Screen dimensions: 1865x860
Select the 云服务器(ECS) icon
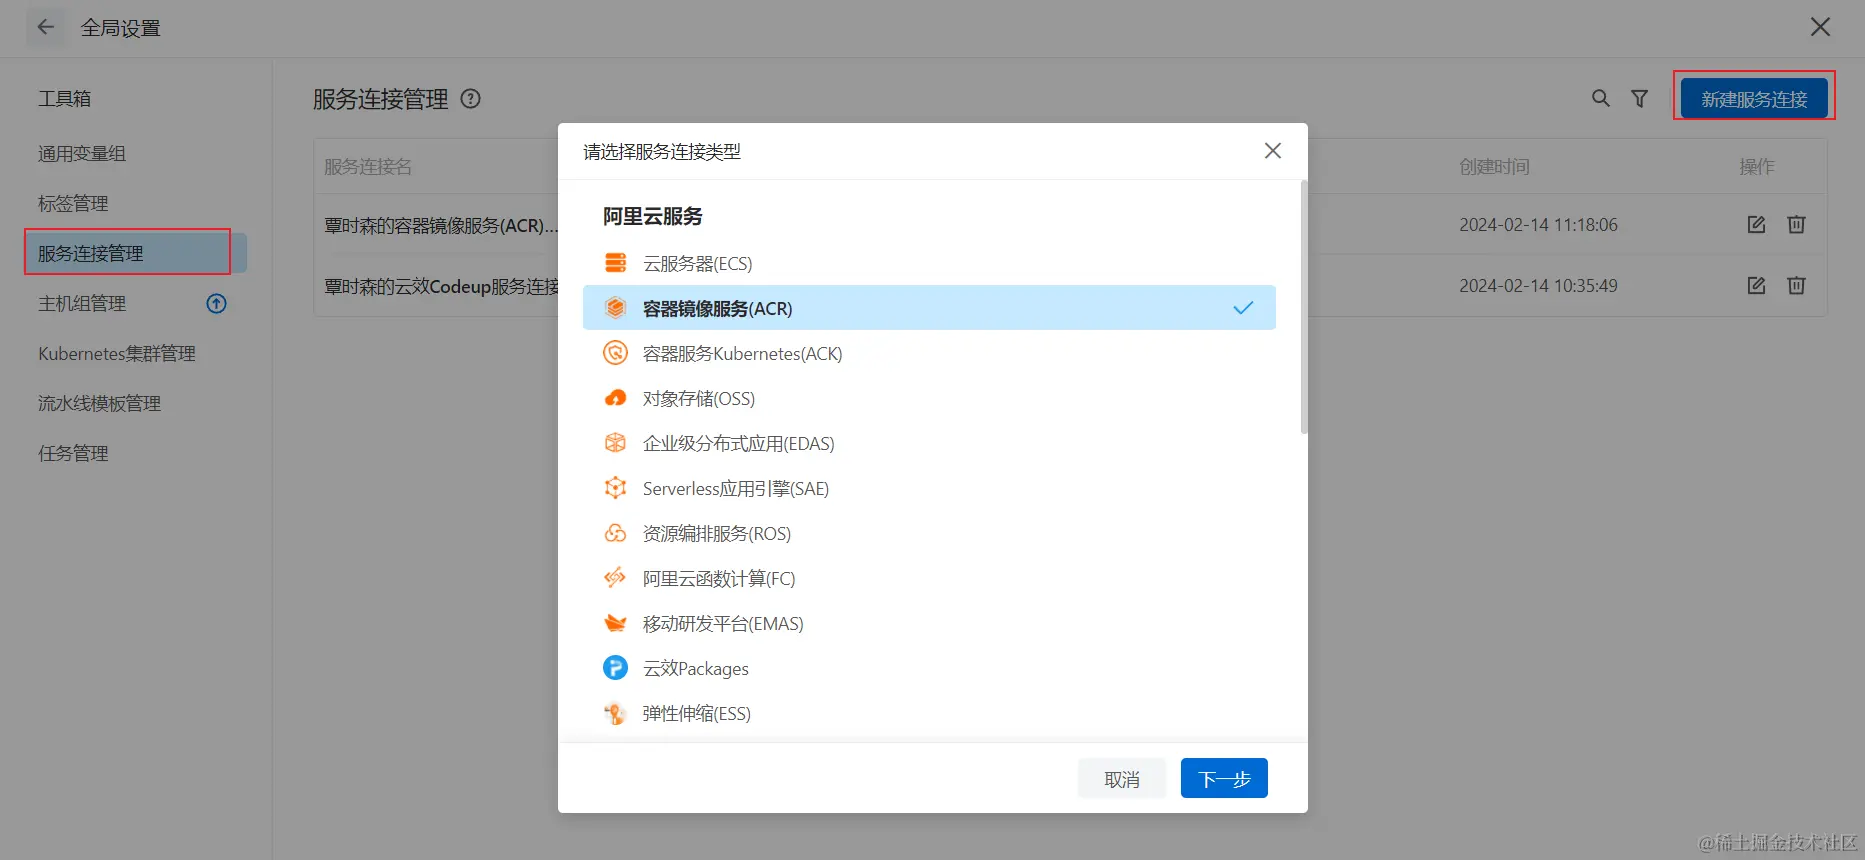(x=615, y=263)
